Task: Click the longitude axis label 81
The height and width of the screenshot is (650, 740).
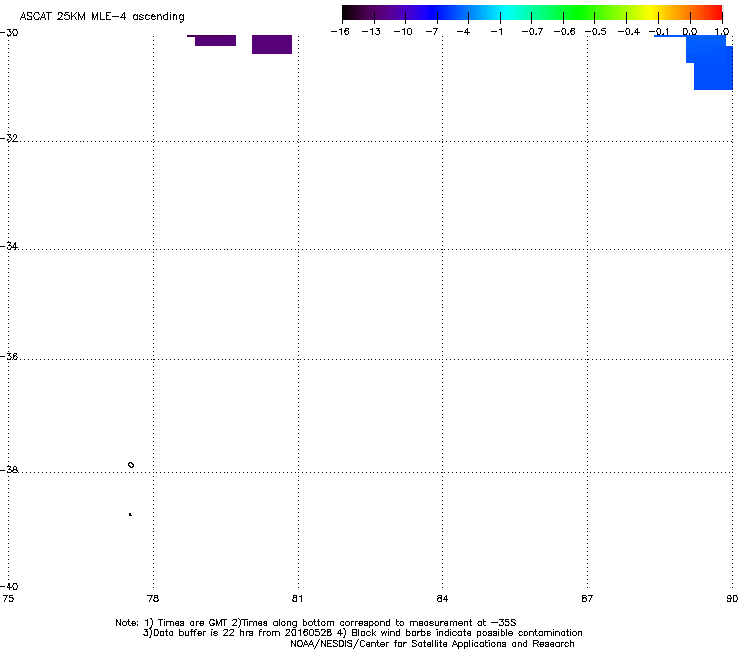Action: [x=297, y=599]
